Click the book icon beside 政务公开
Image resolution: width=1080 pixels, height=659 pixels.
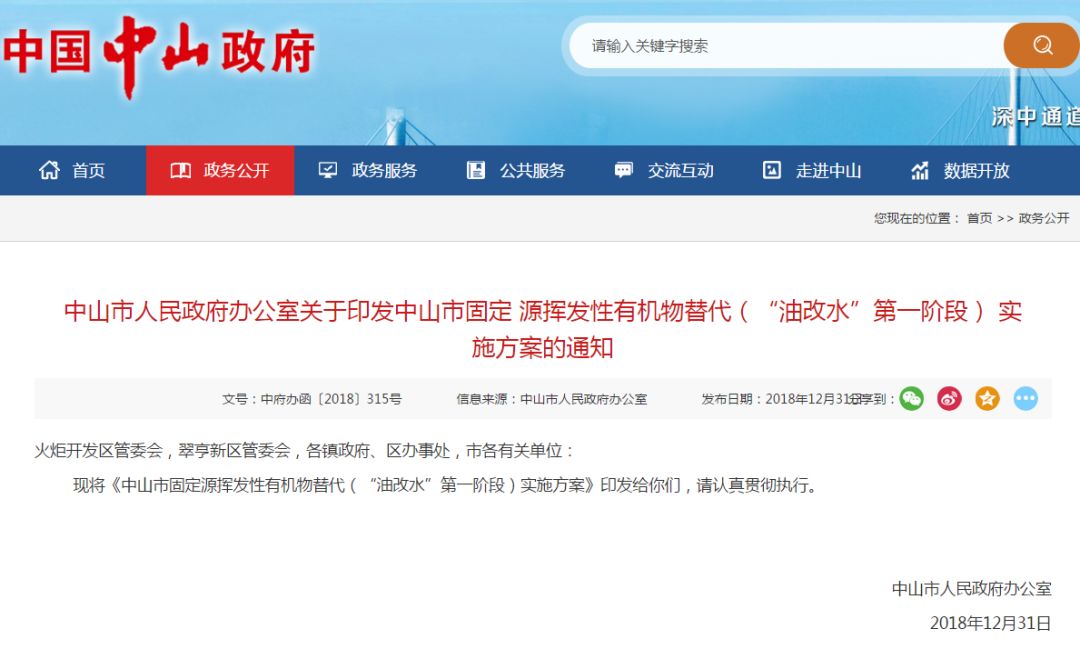(180, 170)
